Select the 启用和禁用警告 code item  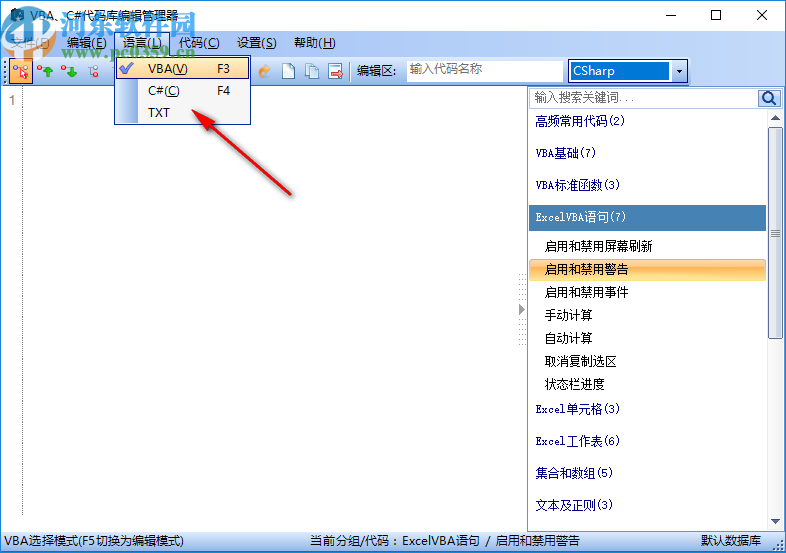click(647, 270)
